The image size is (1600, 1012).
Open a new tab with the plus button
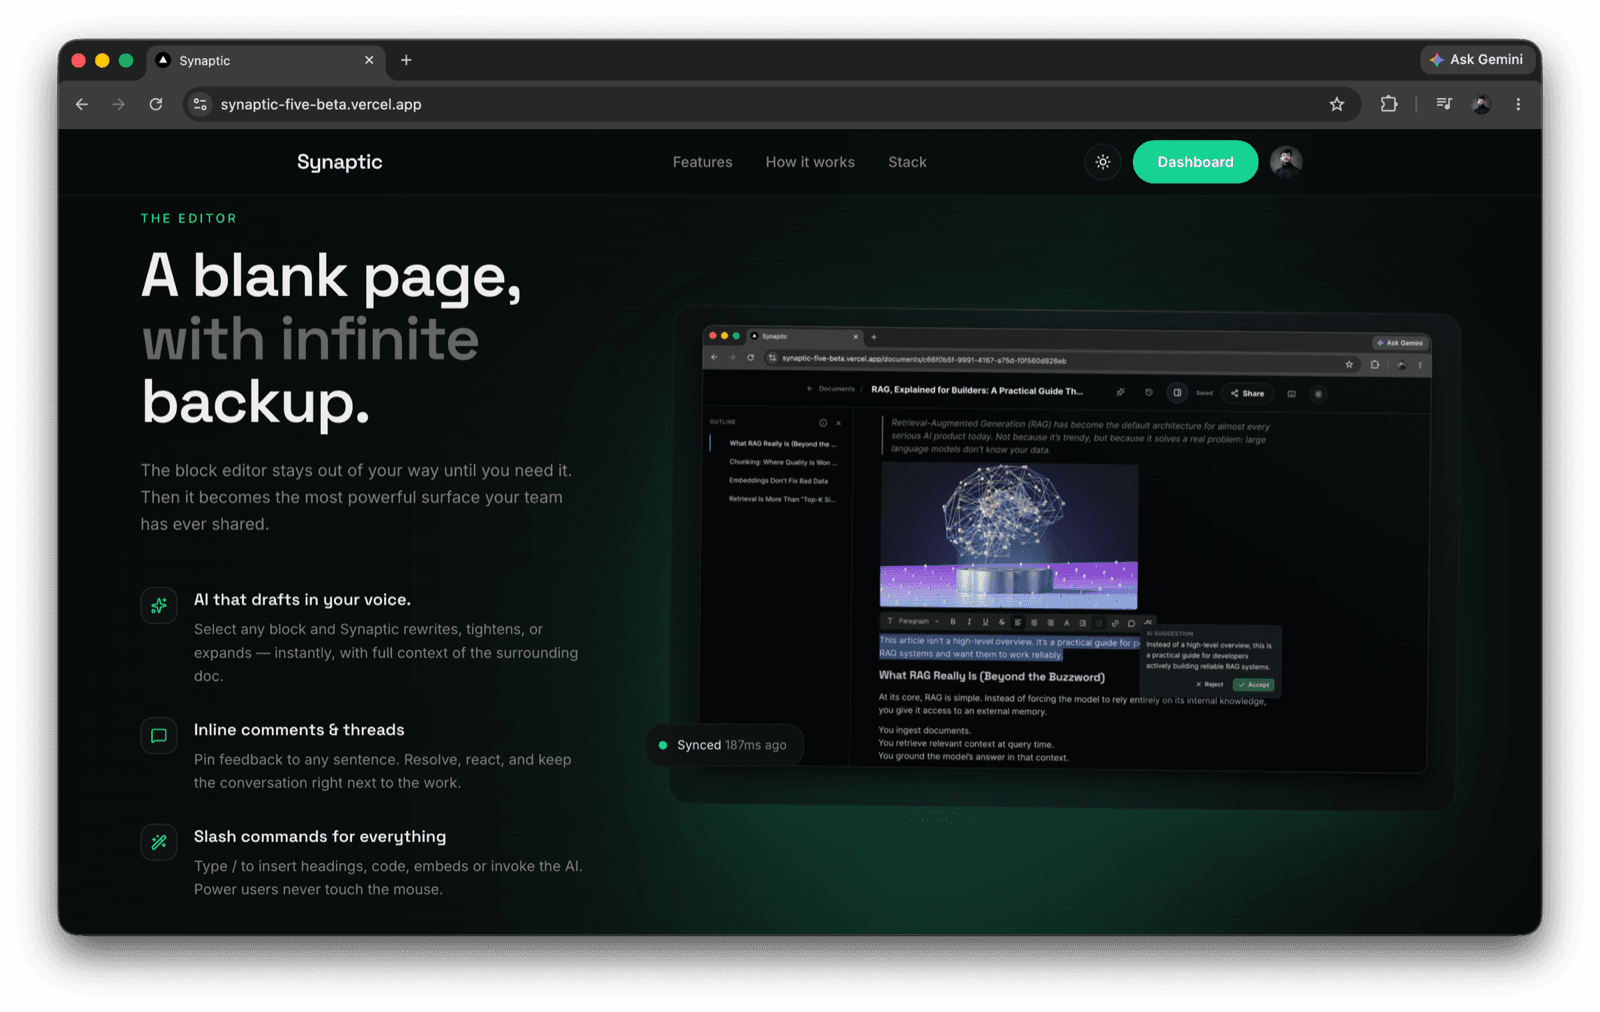pyautogui.click(x=406, y=60)
